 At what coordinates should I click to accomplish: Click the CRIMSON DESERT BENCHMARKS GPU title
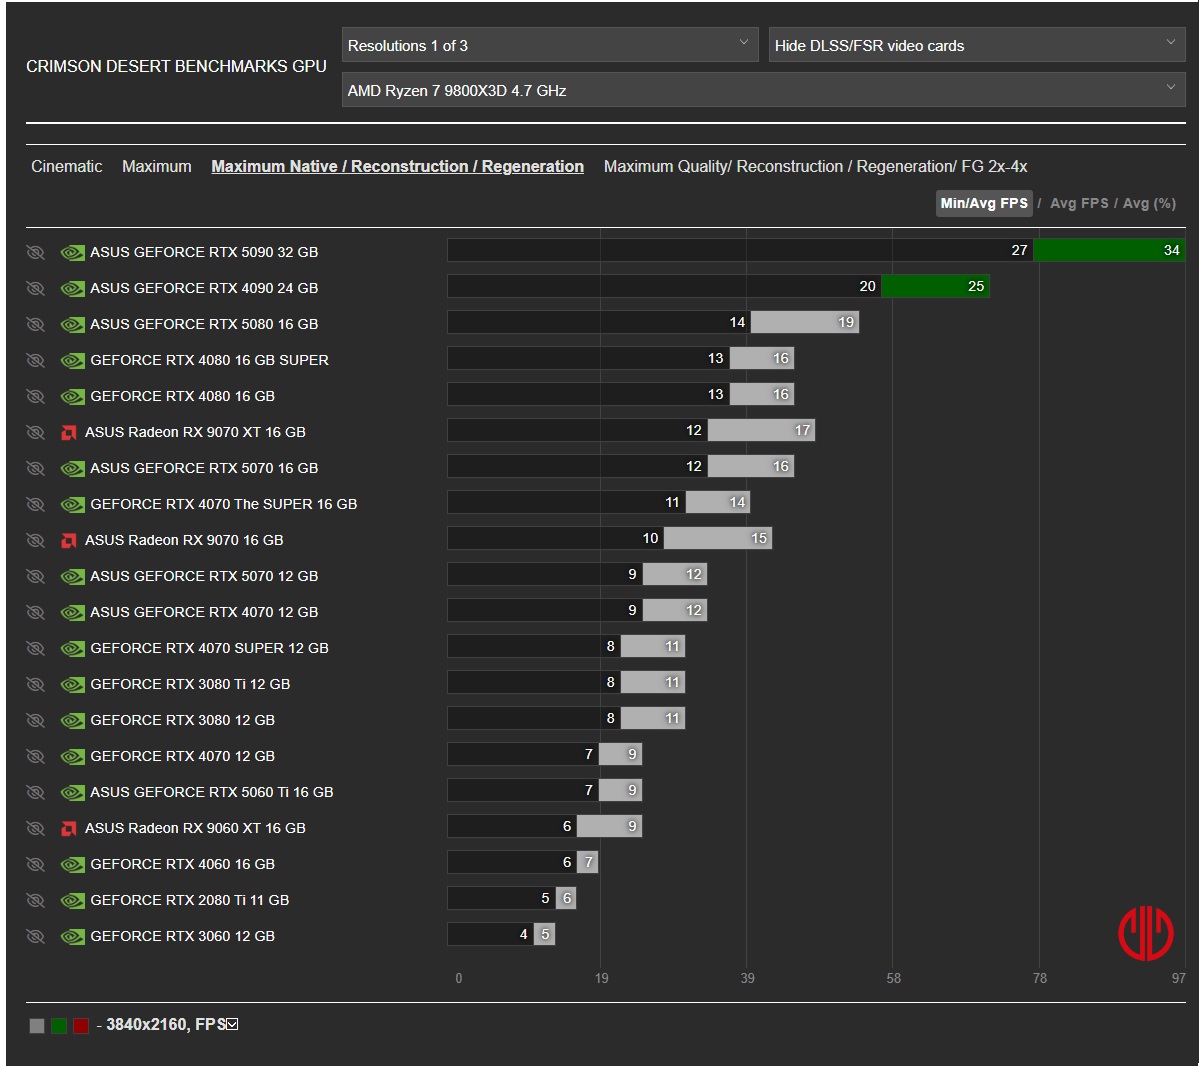177,67
